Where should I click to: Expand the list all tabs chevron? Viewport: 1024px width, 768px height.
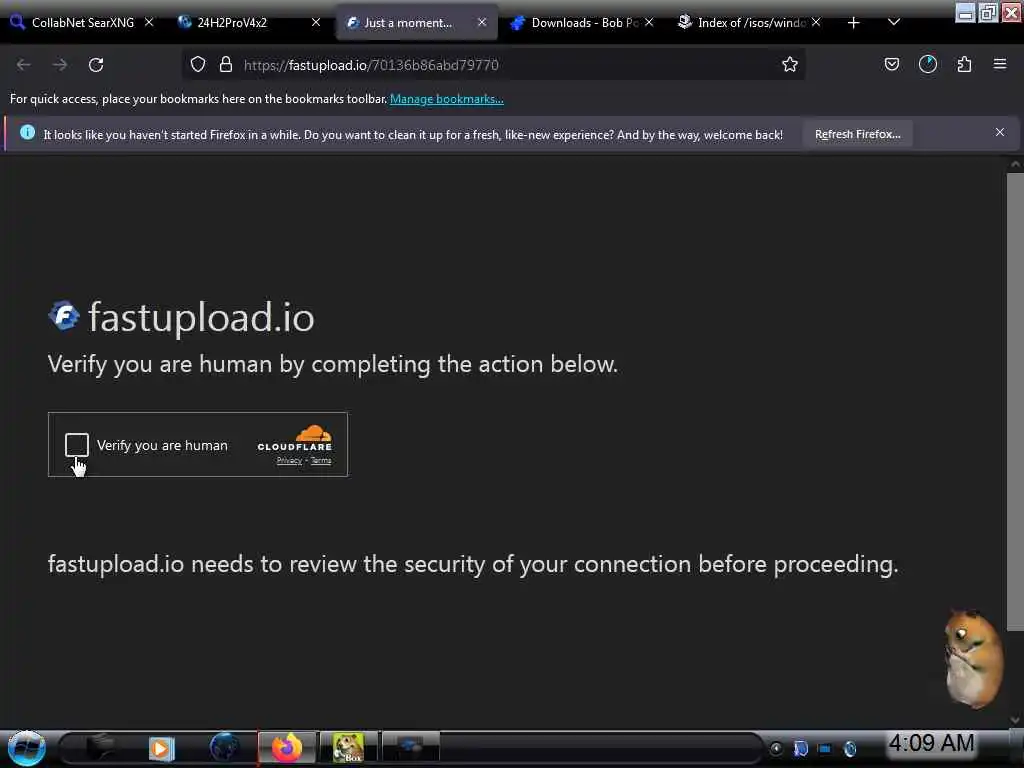(894, 22)
